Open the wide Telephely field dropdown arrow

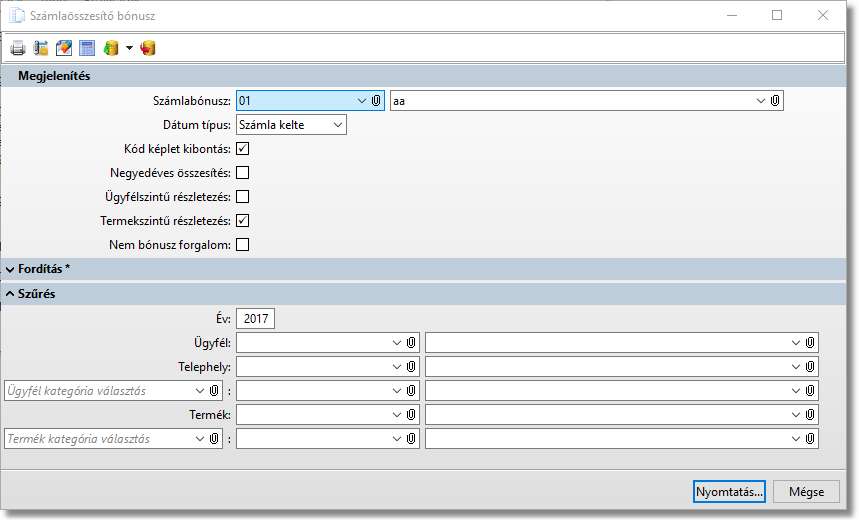(x=795, y=367)
